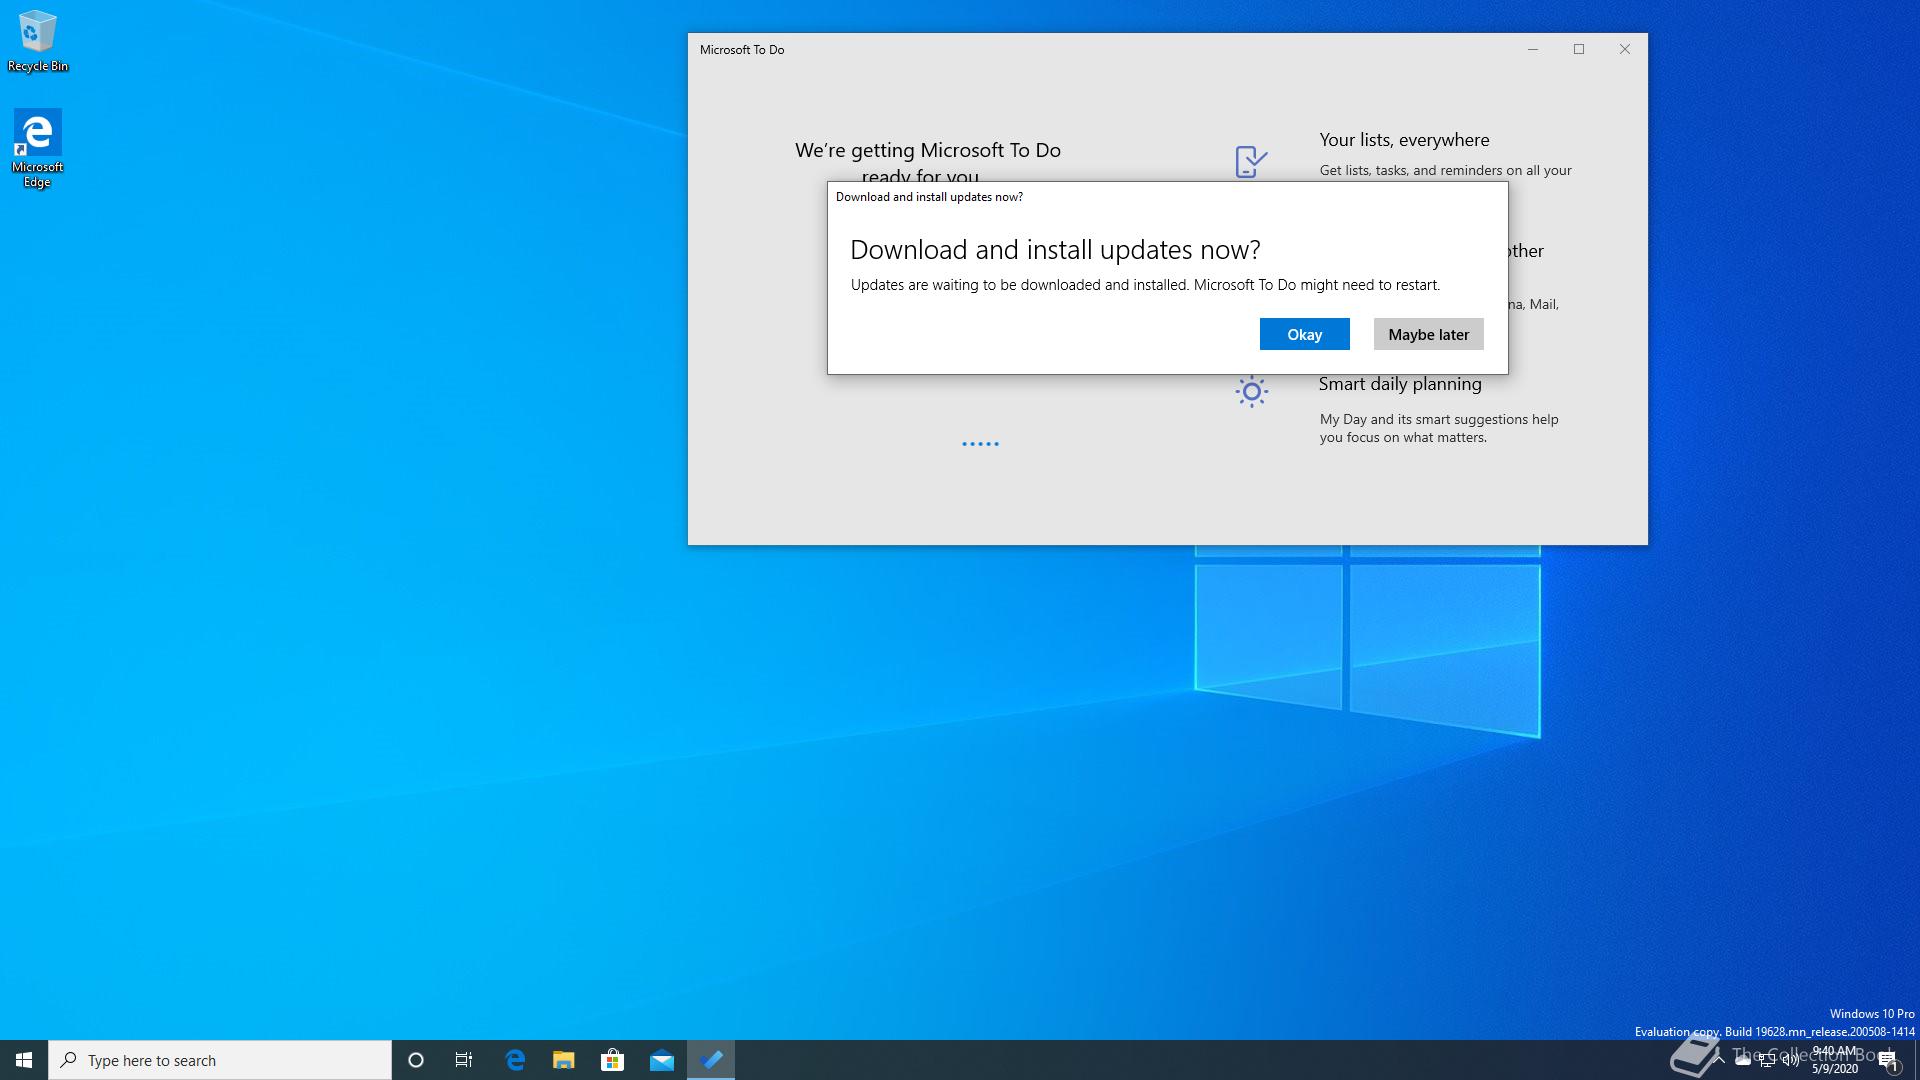Click the taskbar search box
The width and height of the screenshot is (1920, 1080).
[x=220, y=1060]
